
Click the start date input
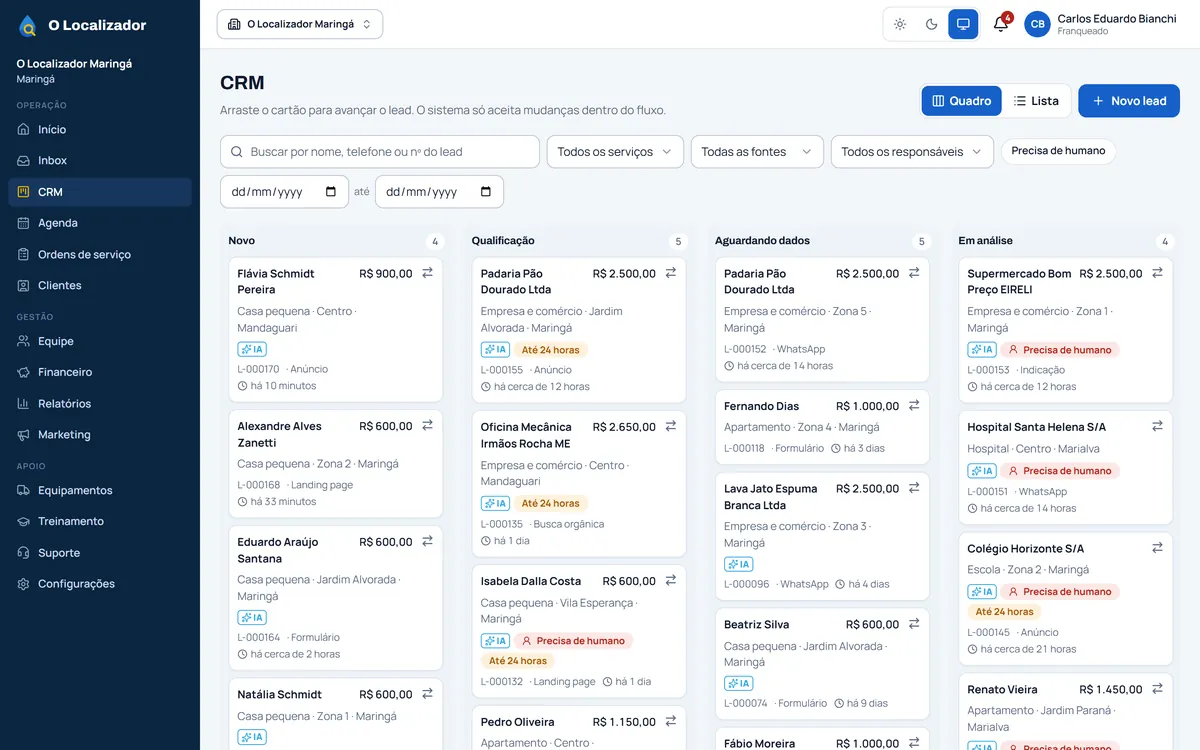coord(284,192)
